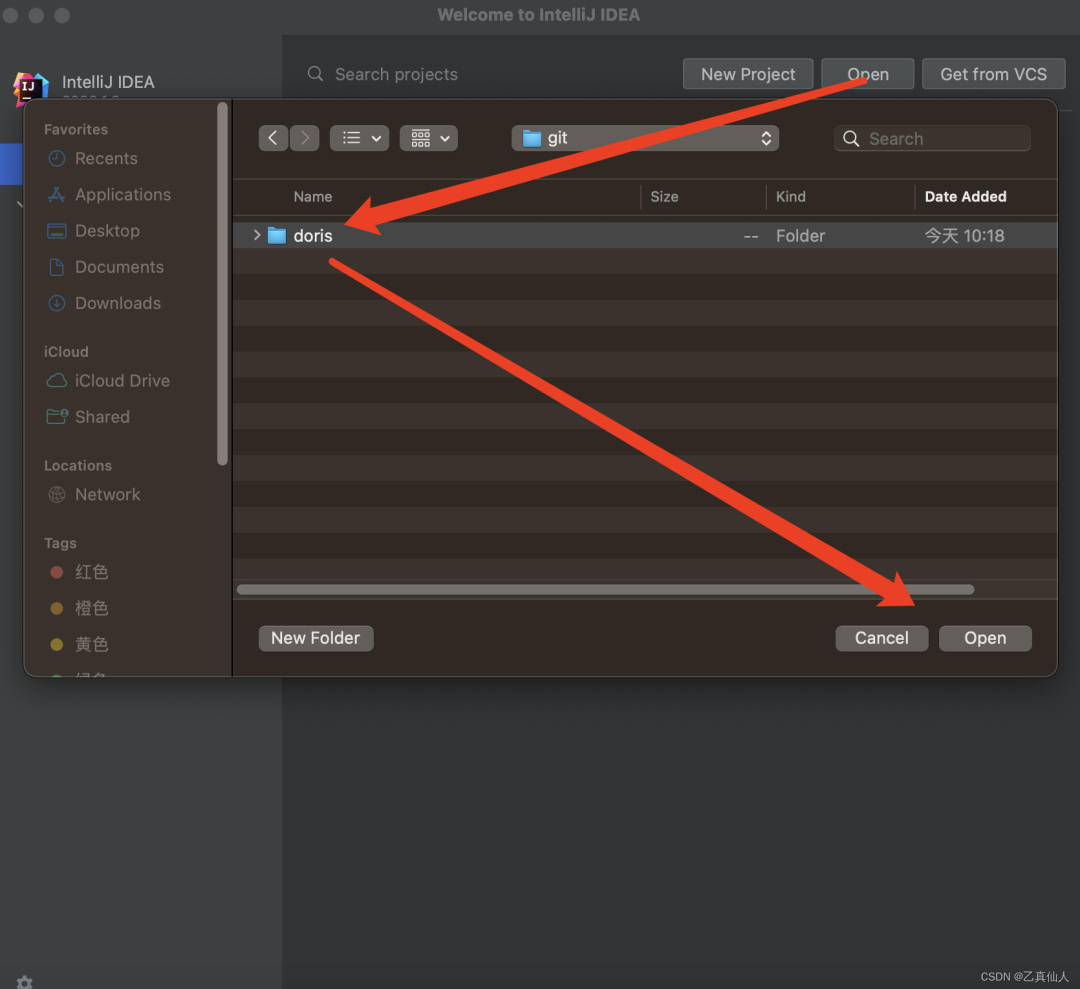Click Cancel in the file dialog
This screenshot has width=1080, height=989.
pos(882,638)
